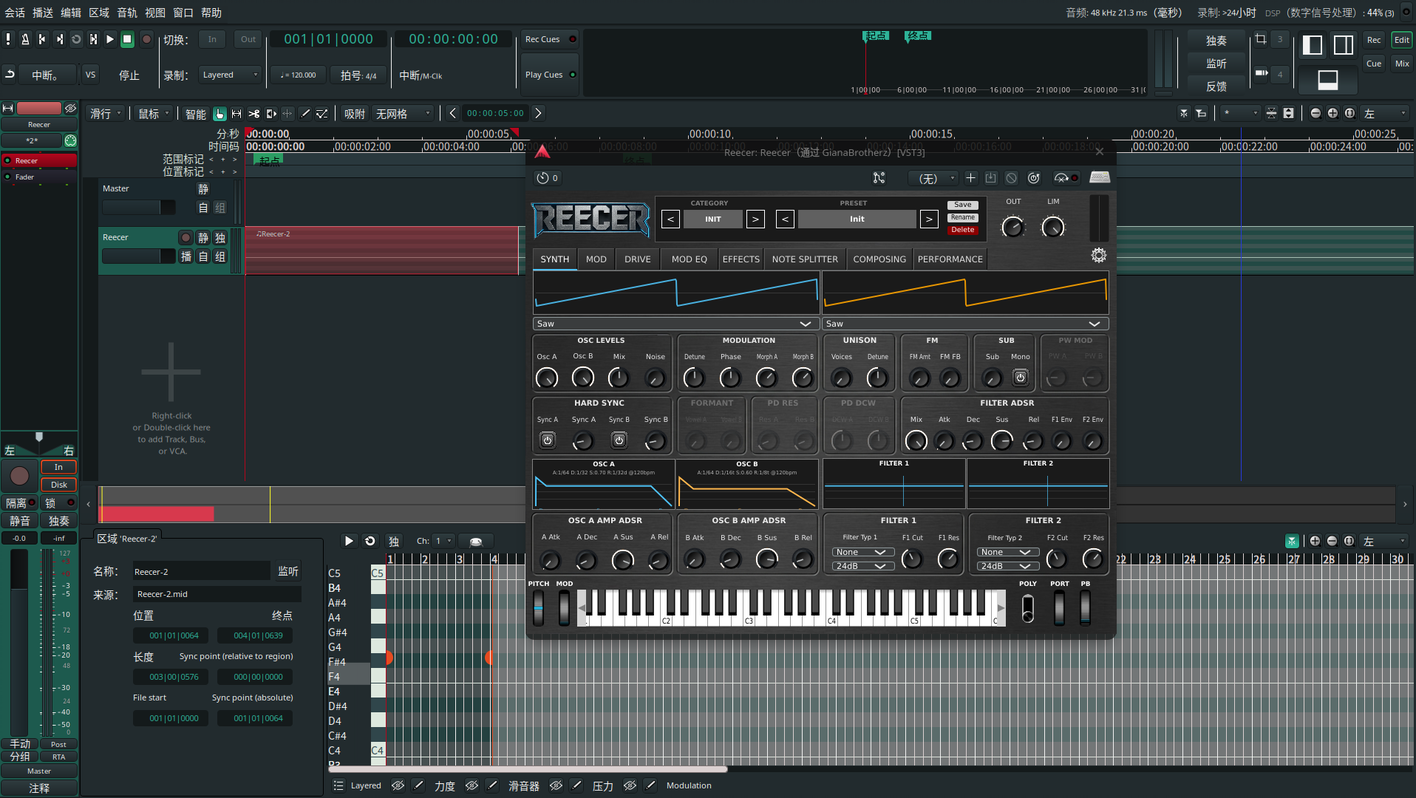The height and width of the screenshot is (798, 1416).
Task: Toggle the POLY switch on the Reecer keyboard
Action: (1028, 608)
